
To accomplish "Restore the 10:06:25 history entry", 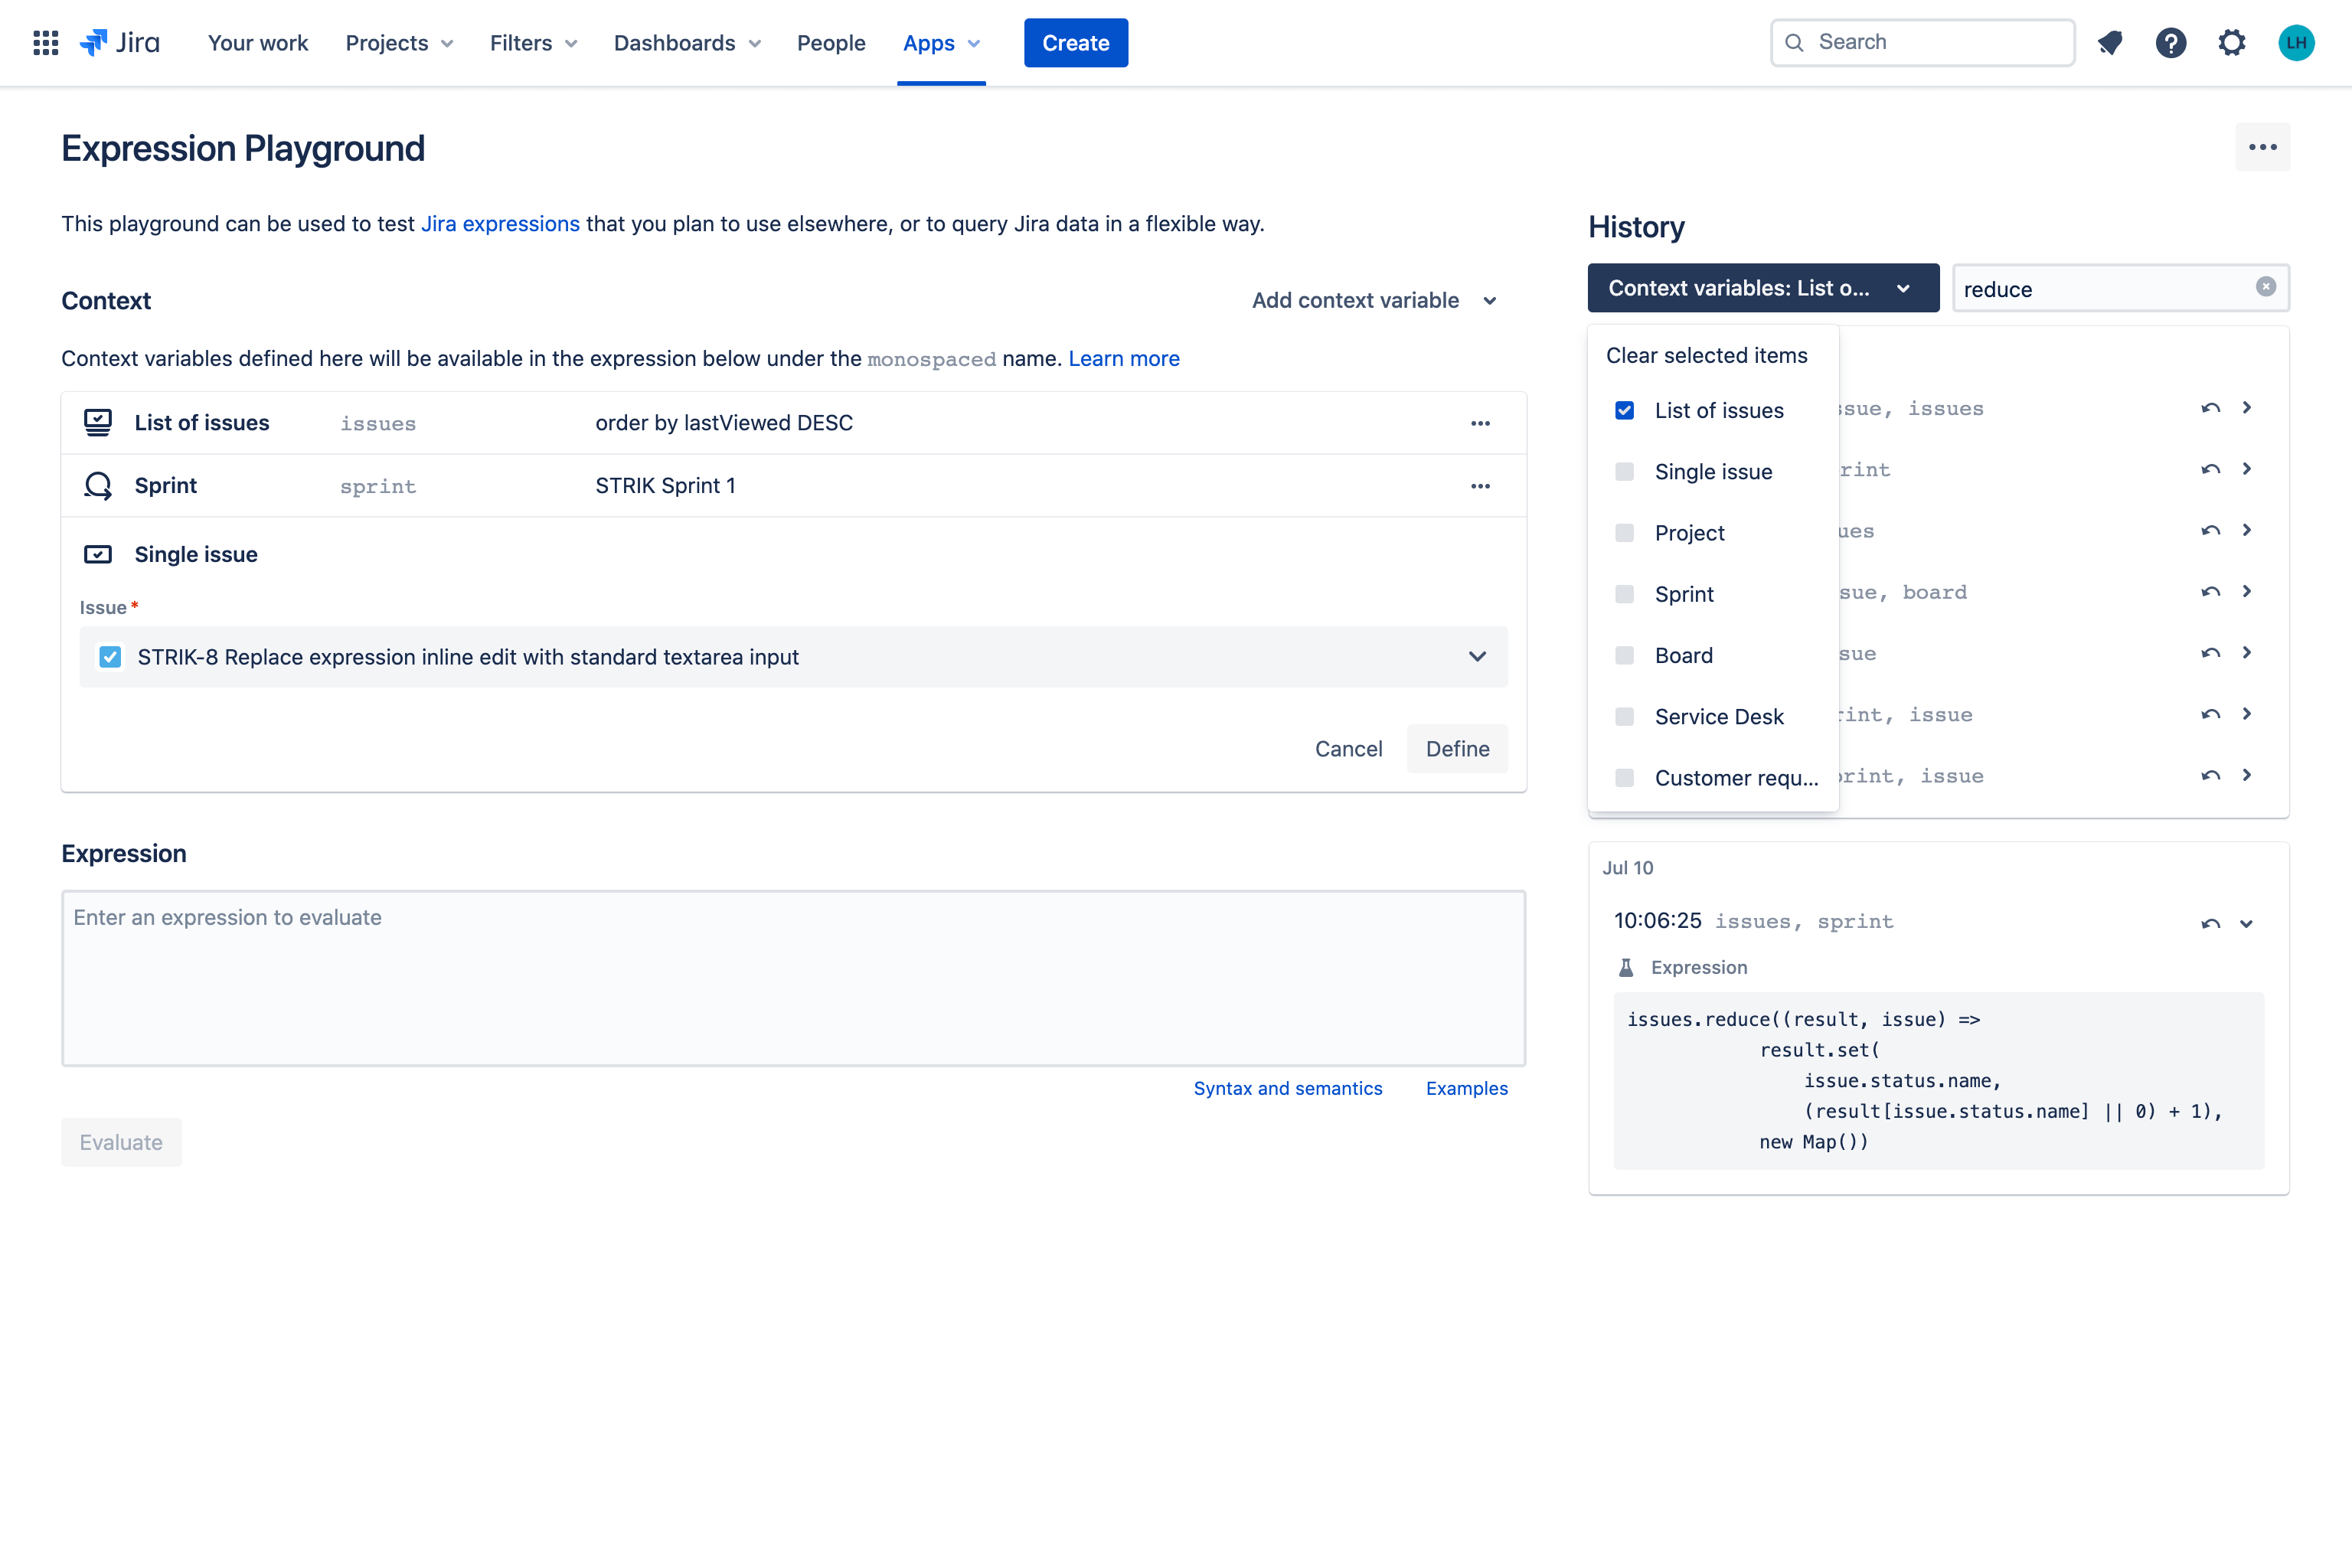I will click(2210, 924).
